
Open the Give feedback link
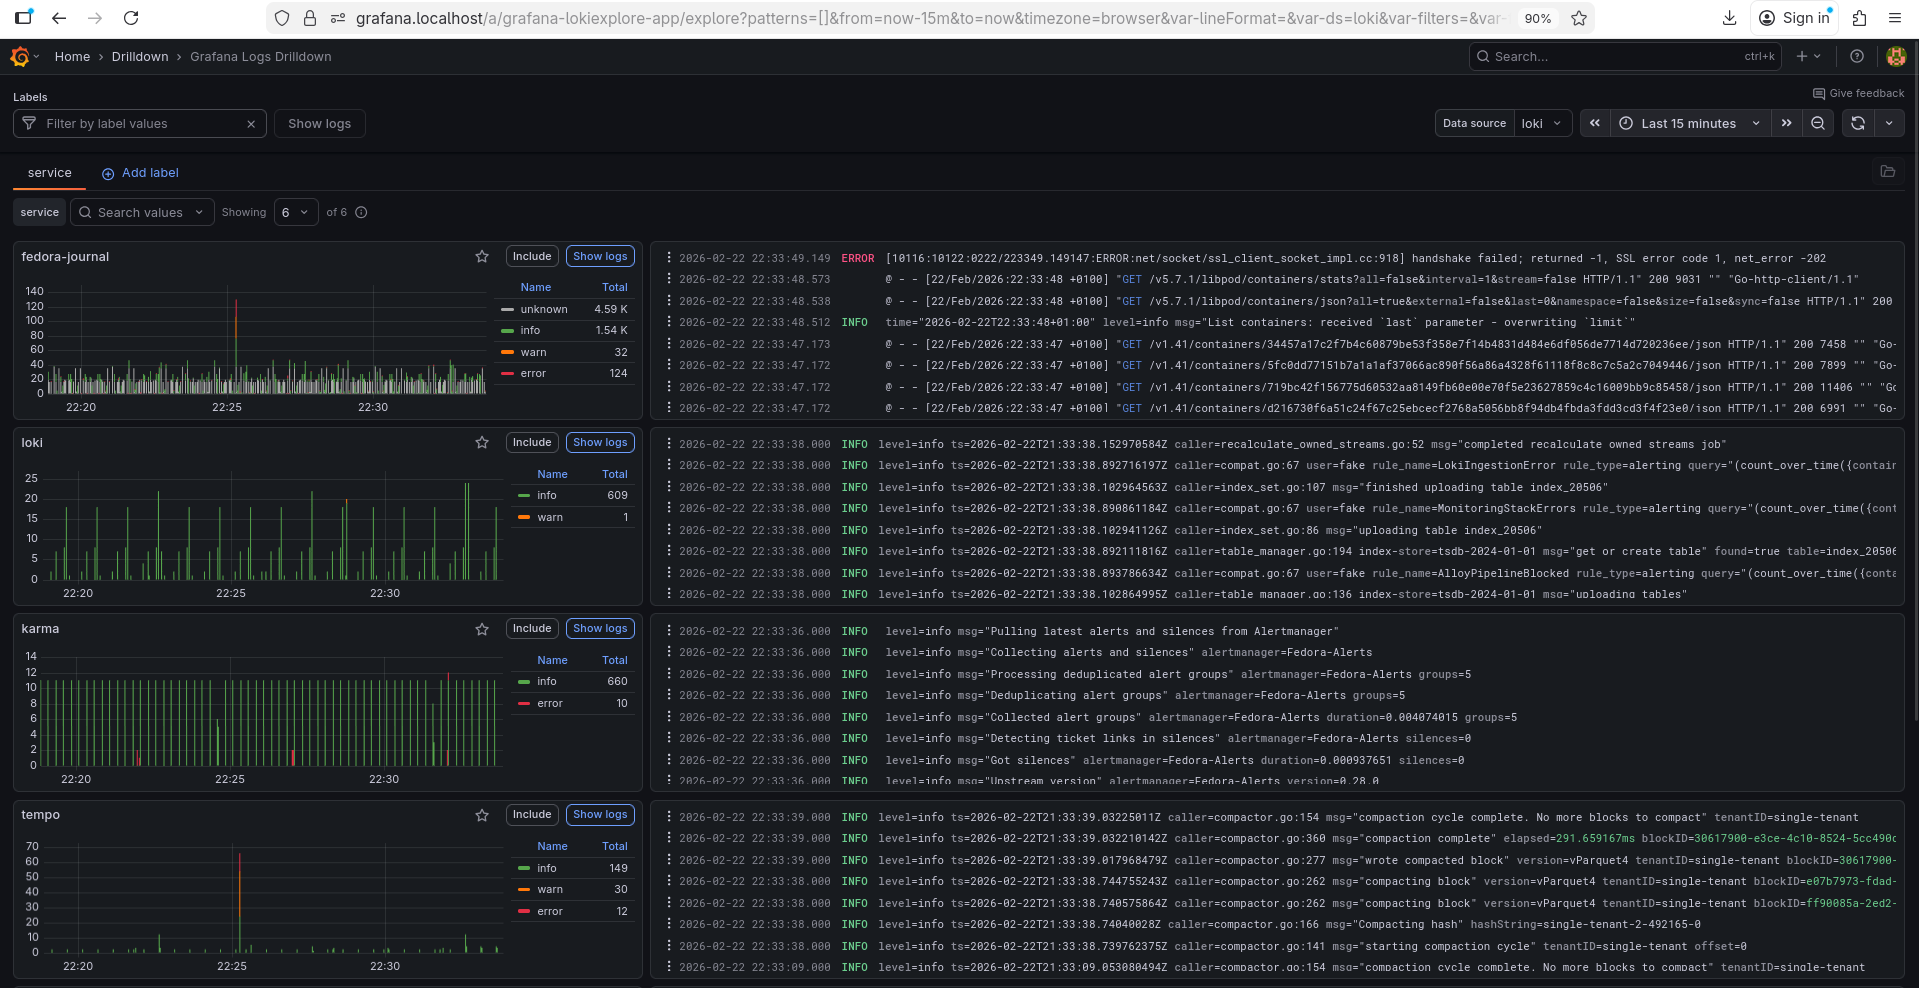1859,93
